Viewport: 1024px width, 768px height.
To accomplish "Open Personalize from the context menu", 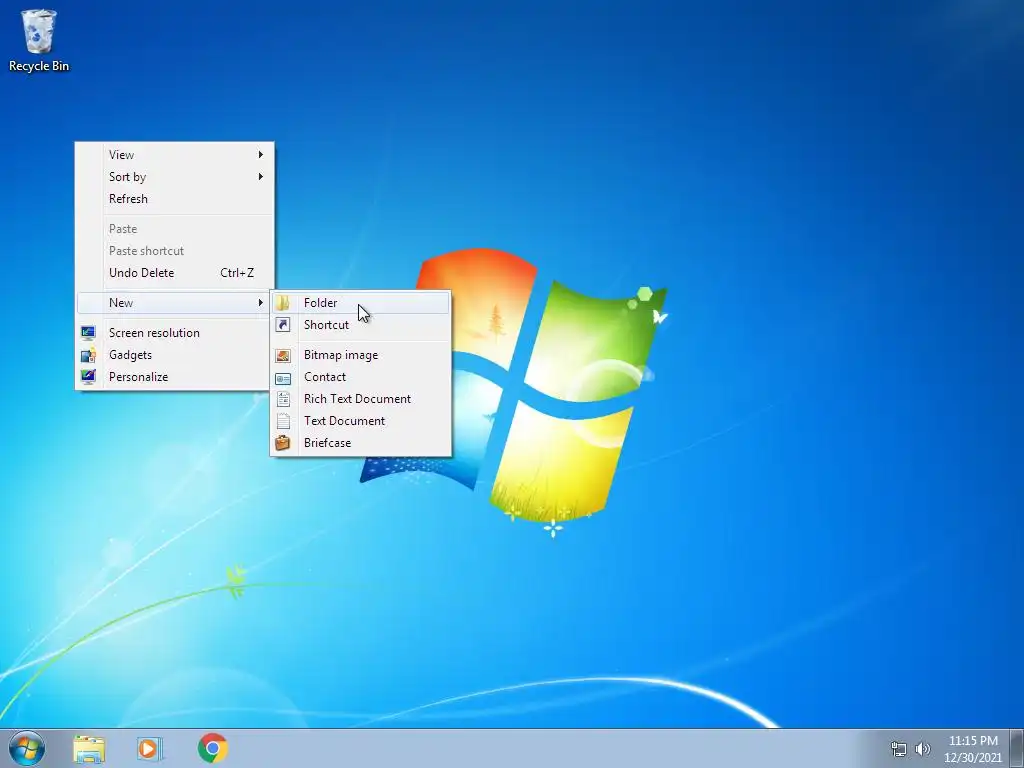I will click(174, 377).
